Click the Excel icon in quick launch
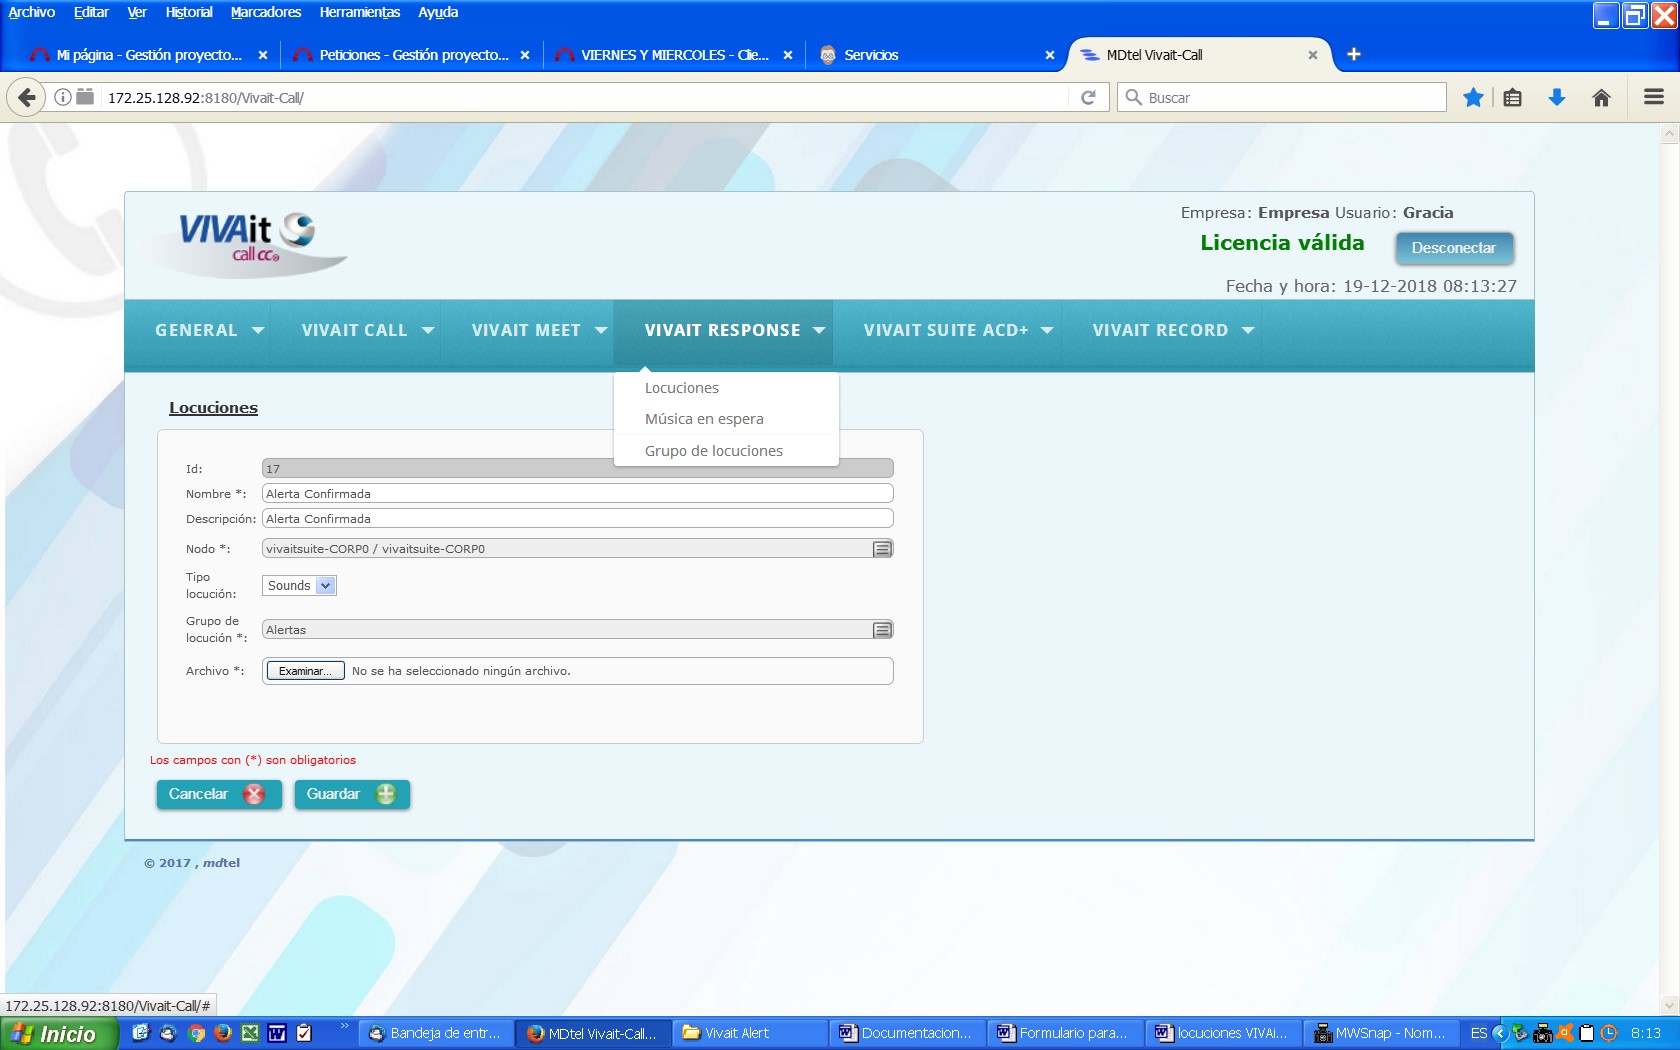The width and height of the screenshot is (1680, 1050). pos(250,1033)
